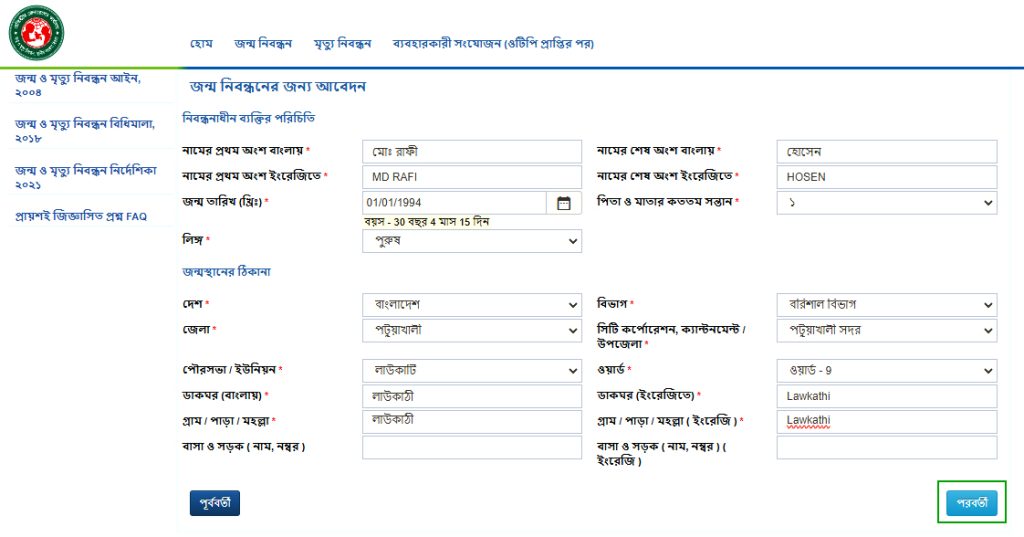Click the government logo at top left
This screenshot has width=1024, height=537.
pyautogui.click(x=37, y=33)
